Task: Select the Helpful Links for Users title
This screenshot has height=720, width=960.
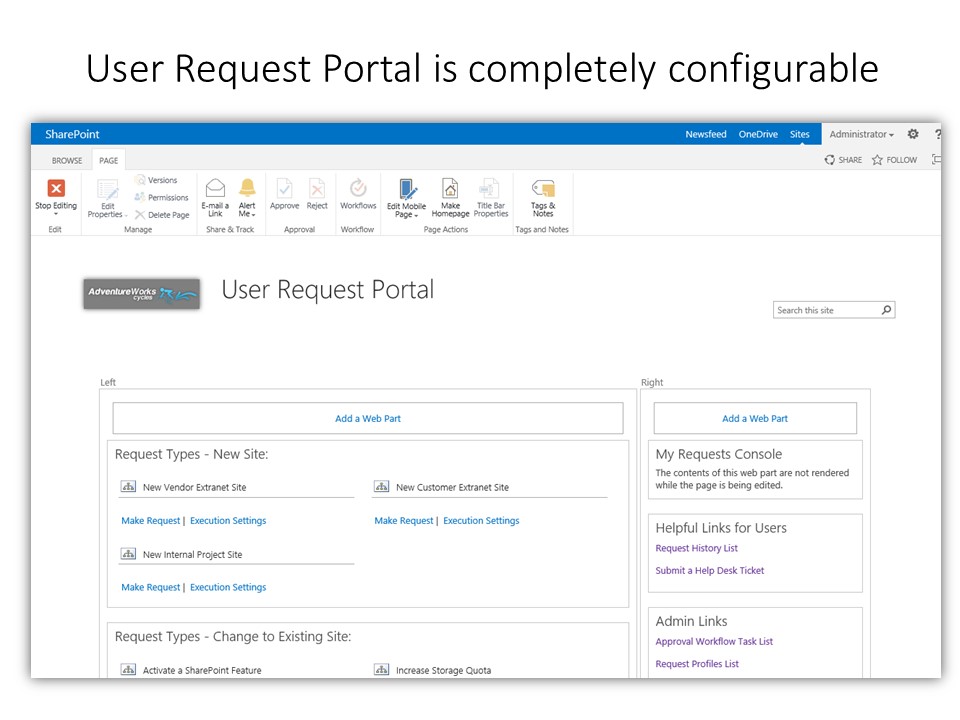Action: (721, 528)
